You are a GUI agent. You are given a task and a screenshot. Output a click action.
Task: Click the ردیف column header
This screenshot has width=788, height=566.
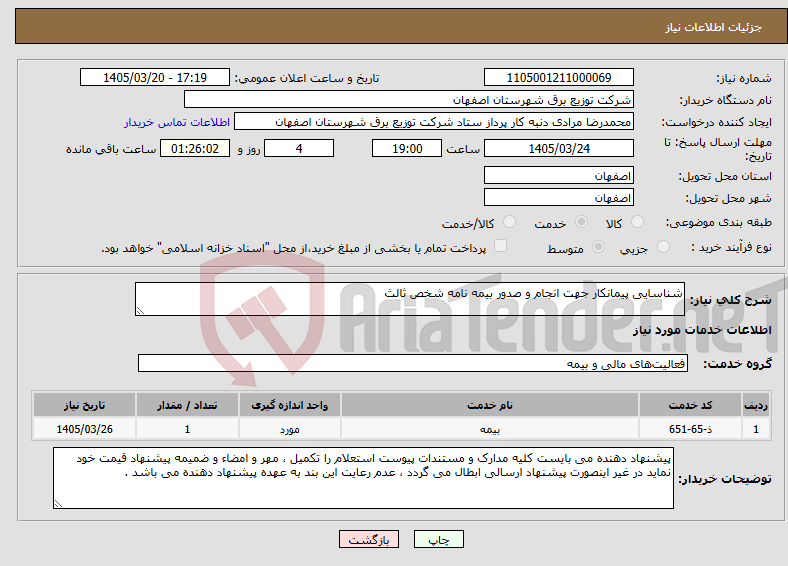tap(756, 405)
